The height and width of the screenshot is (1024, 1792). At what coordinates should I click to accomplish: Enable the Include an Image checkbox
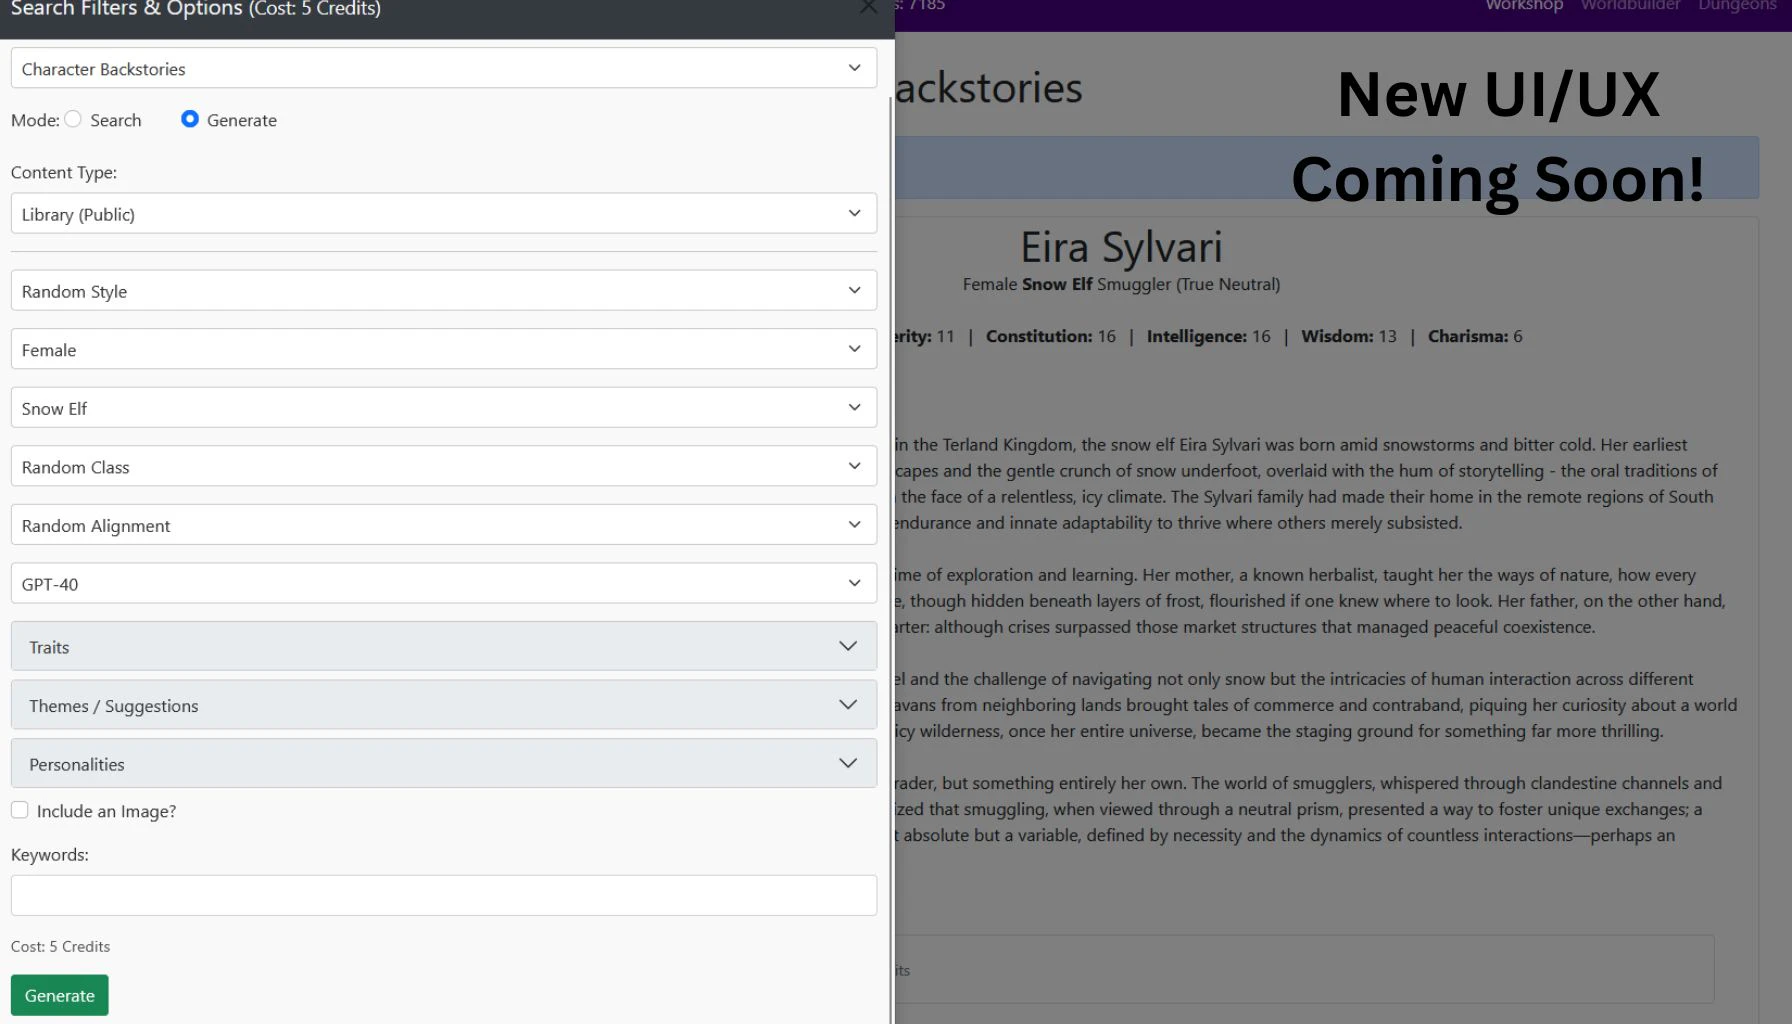(20, 810)
